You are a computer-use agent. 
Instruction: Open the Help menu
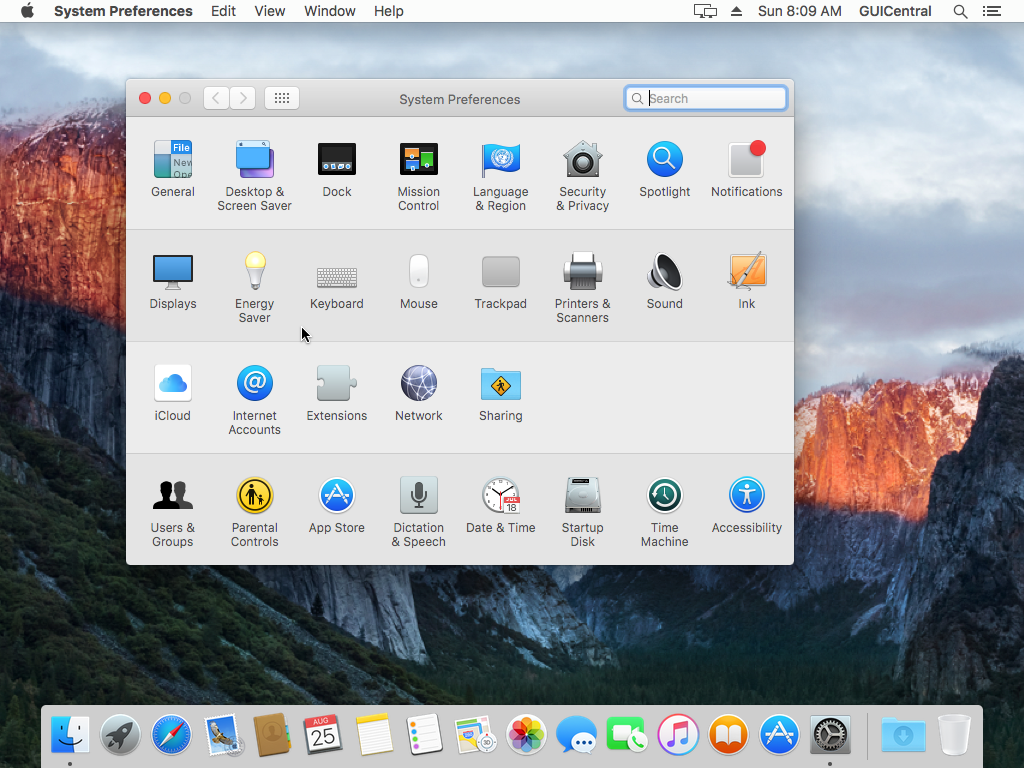389,11
